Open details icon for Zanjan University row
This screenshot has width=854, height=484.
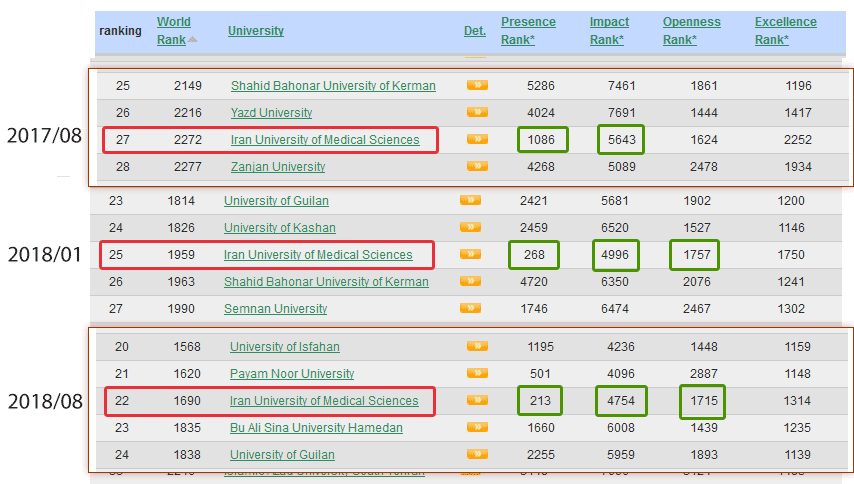pyautogui.click(x=477, y=166)
